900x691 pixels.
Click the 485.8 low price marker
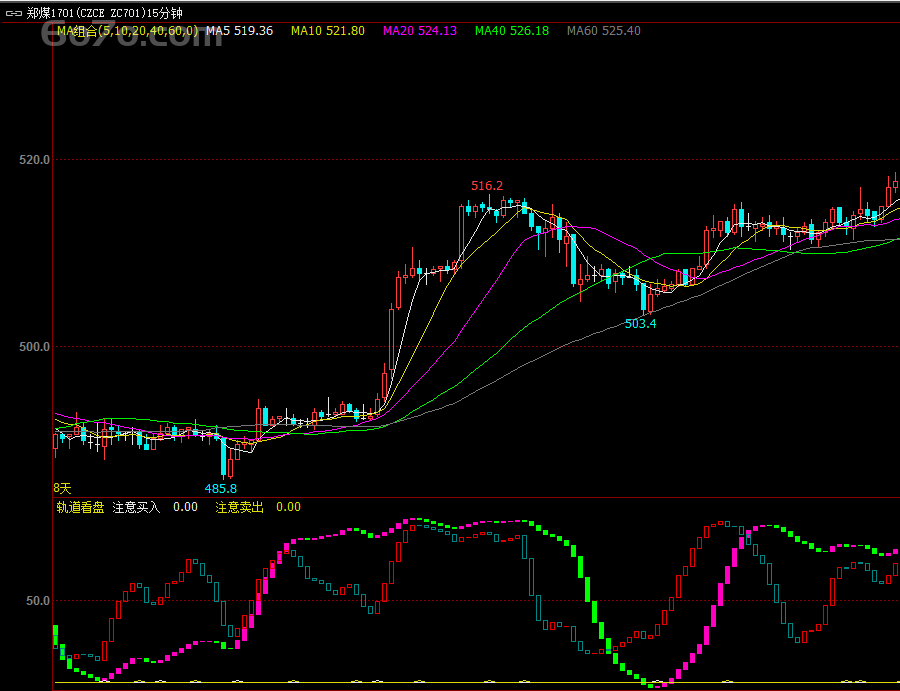pos(220,488)
